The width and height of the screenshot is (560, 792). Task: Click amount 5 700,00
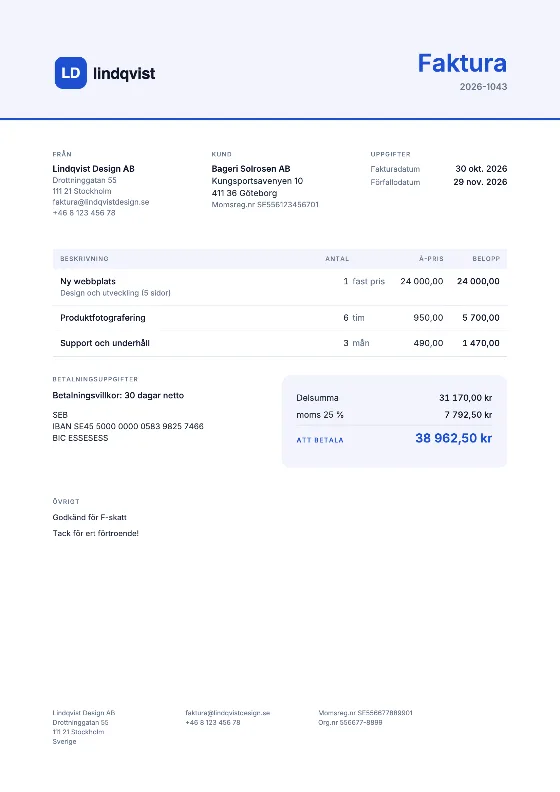[481, 318]
